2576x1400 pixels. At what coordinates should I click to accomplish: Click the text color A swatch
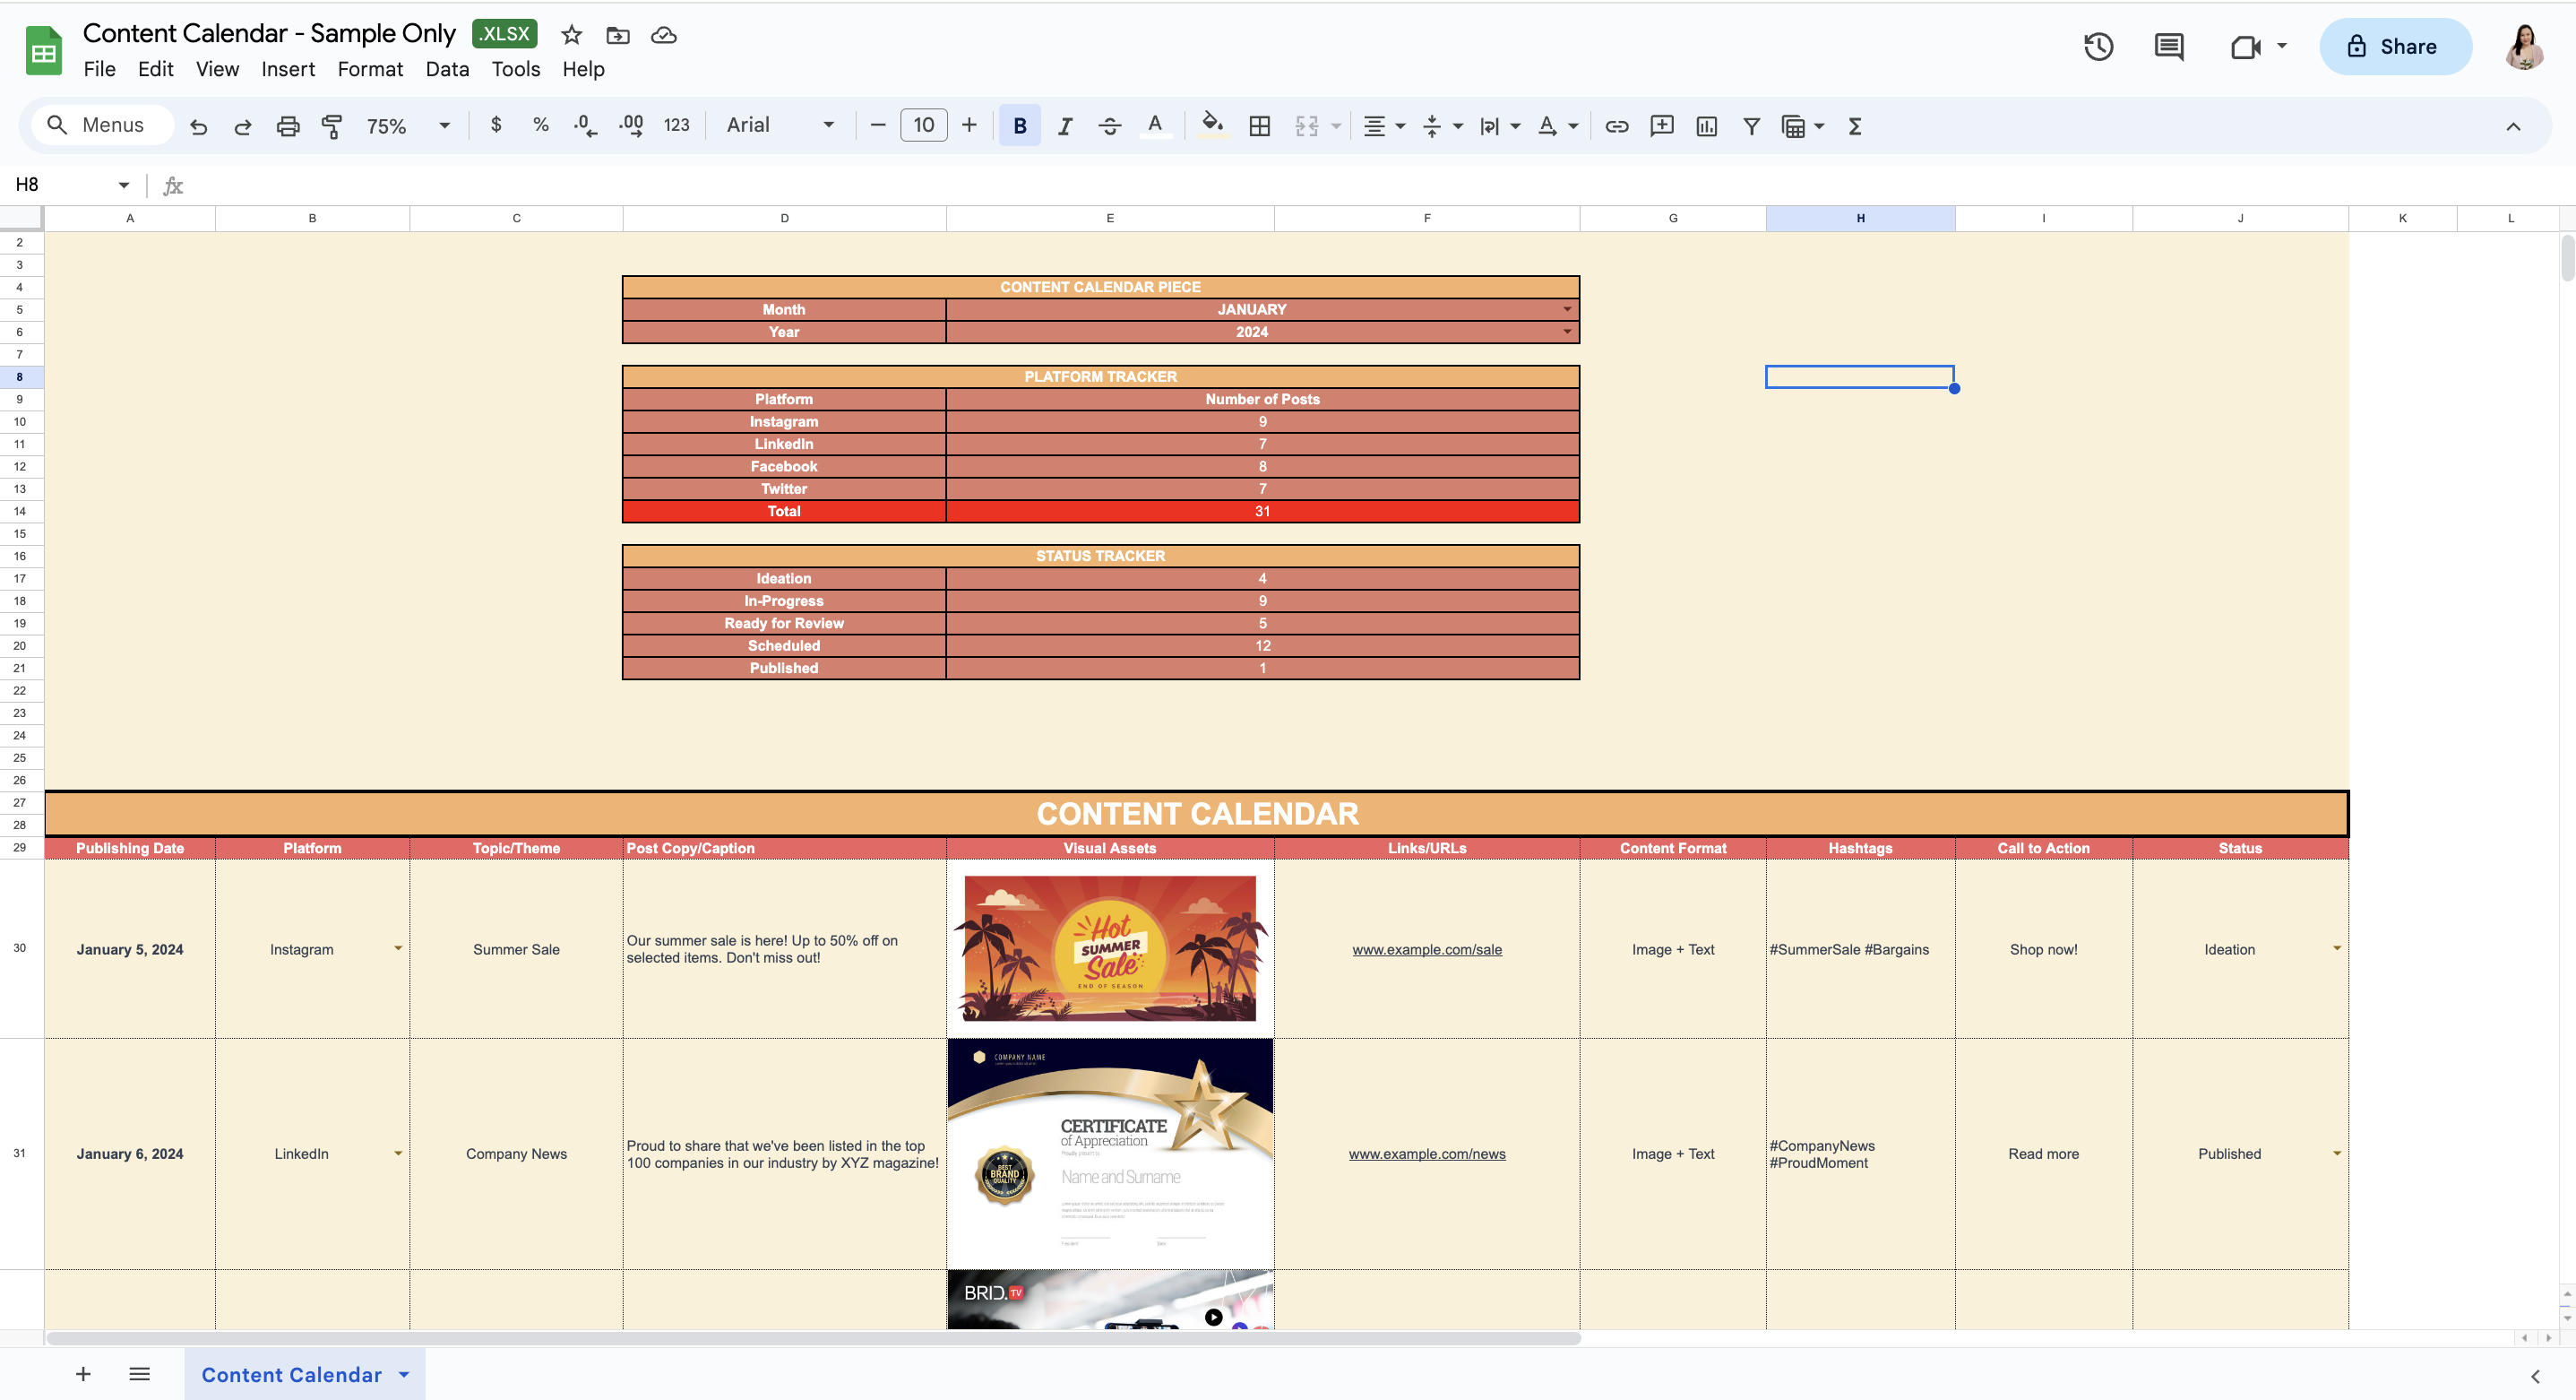[1155, 126]
